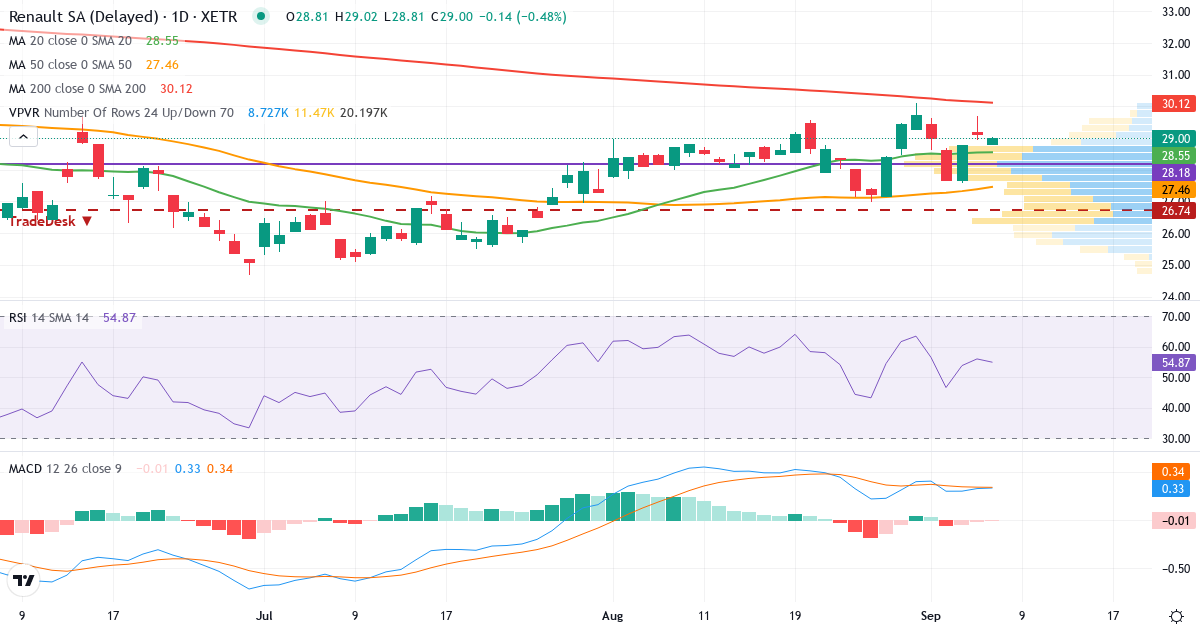This screenshot has width=1200, height=630.
Task: Click the purple 28.18 price label
Action: (x=1174, y=173)
